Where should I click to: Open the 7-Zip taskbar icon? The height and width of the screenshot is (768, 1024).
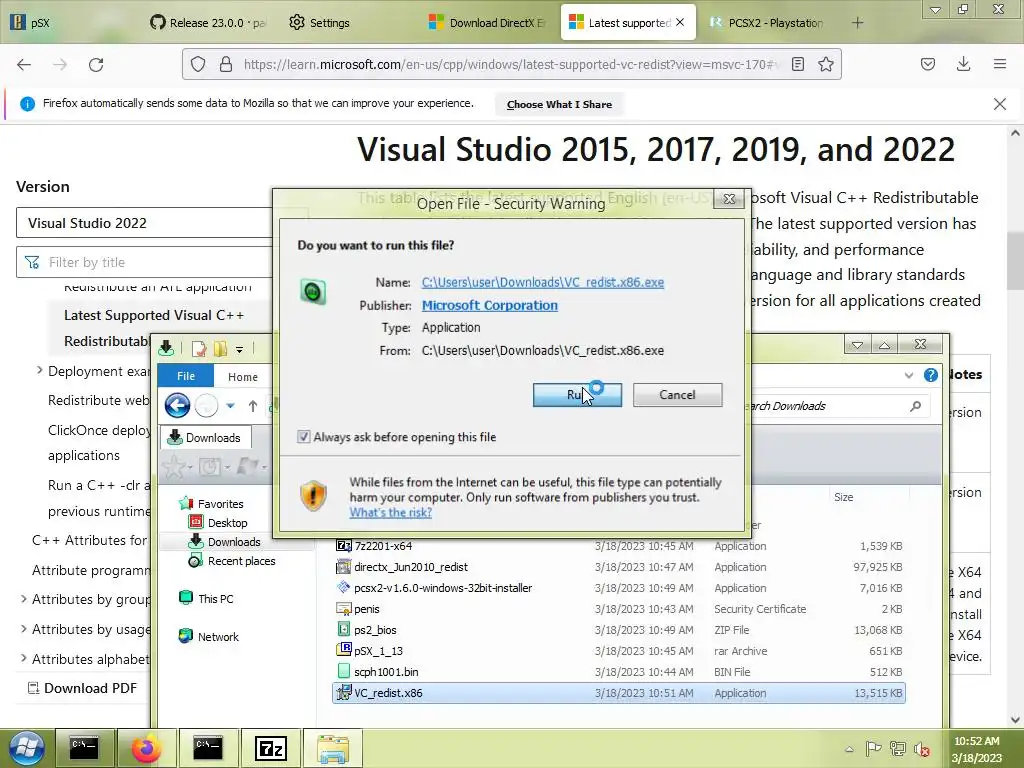click(270, 748)
